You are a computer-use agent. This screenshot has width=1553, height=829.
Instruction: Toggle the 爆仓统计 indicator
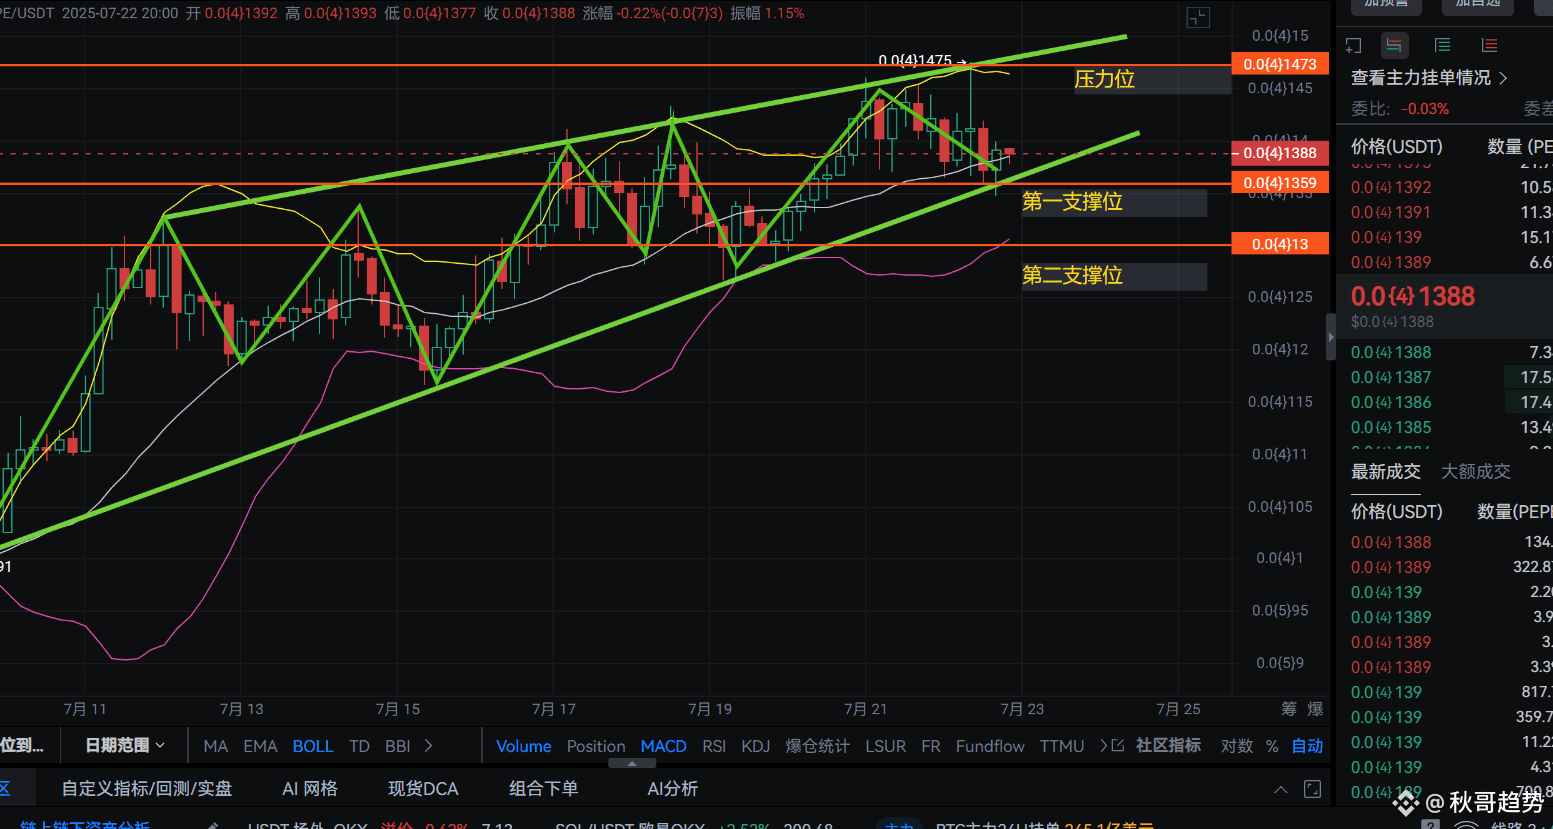(x=817, y=746)
